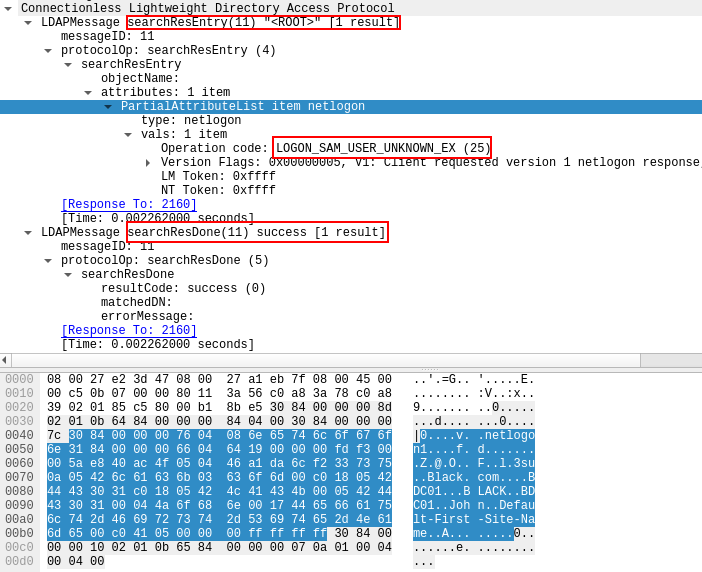702x572 pixels.
Task: Open Response To: 2160 link under searchResEntry
Action: [128, 204]
